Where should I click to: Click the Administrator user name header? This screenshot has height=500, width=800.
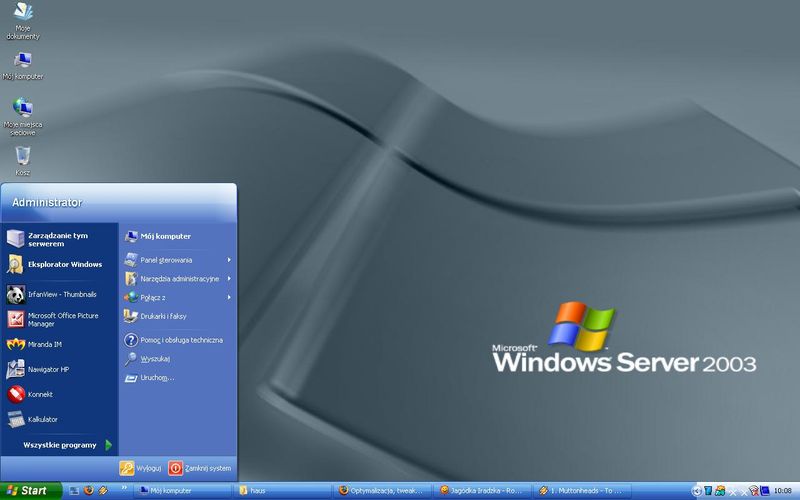(47, 203)
